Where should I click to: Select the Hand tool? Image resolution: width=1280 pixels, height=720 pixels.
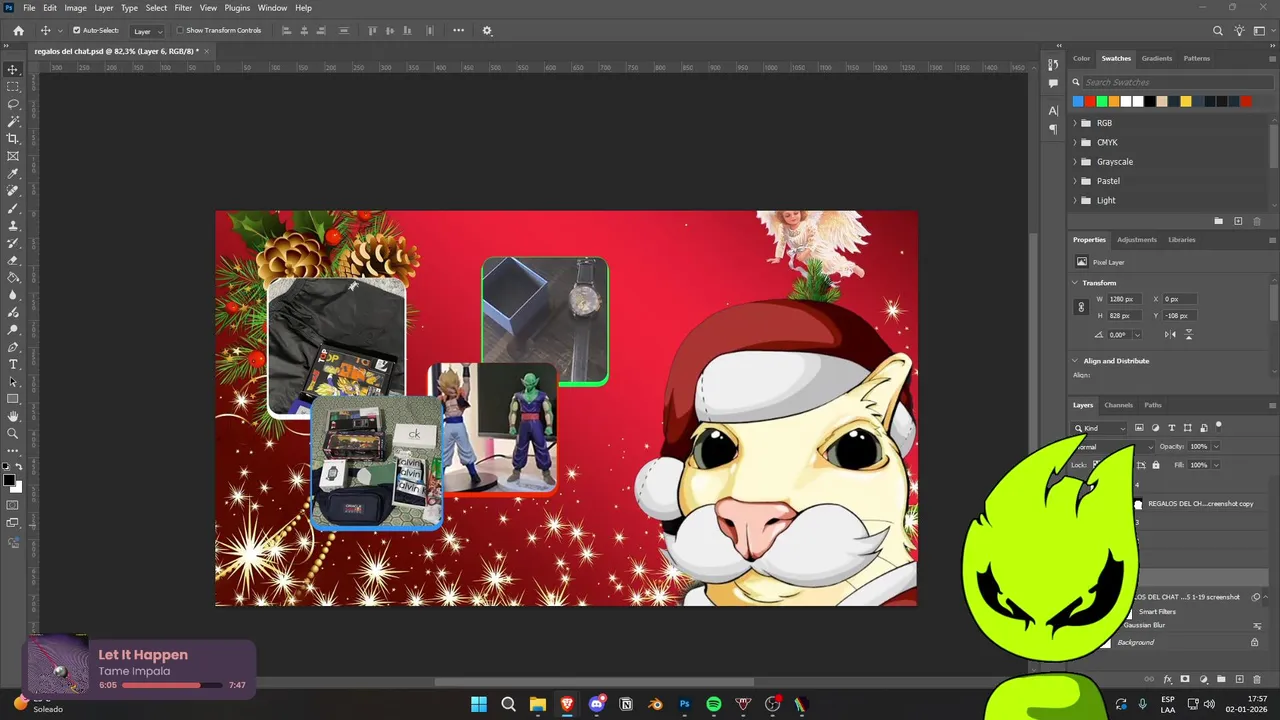(x=13, y=416)
